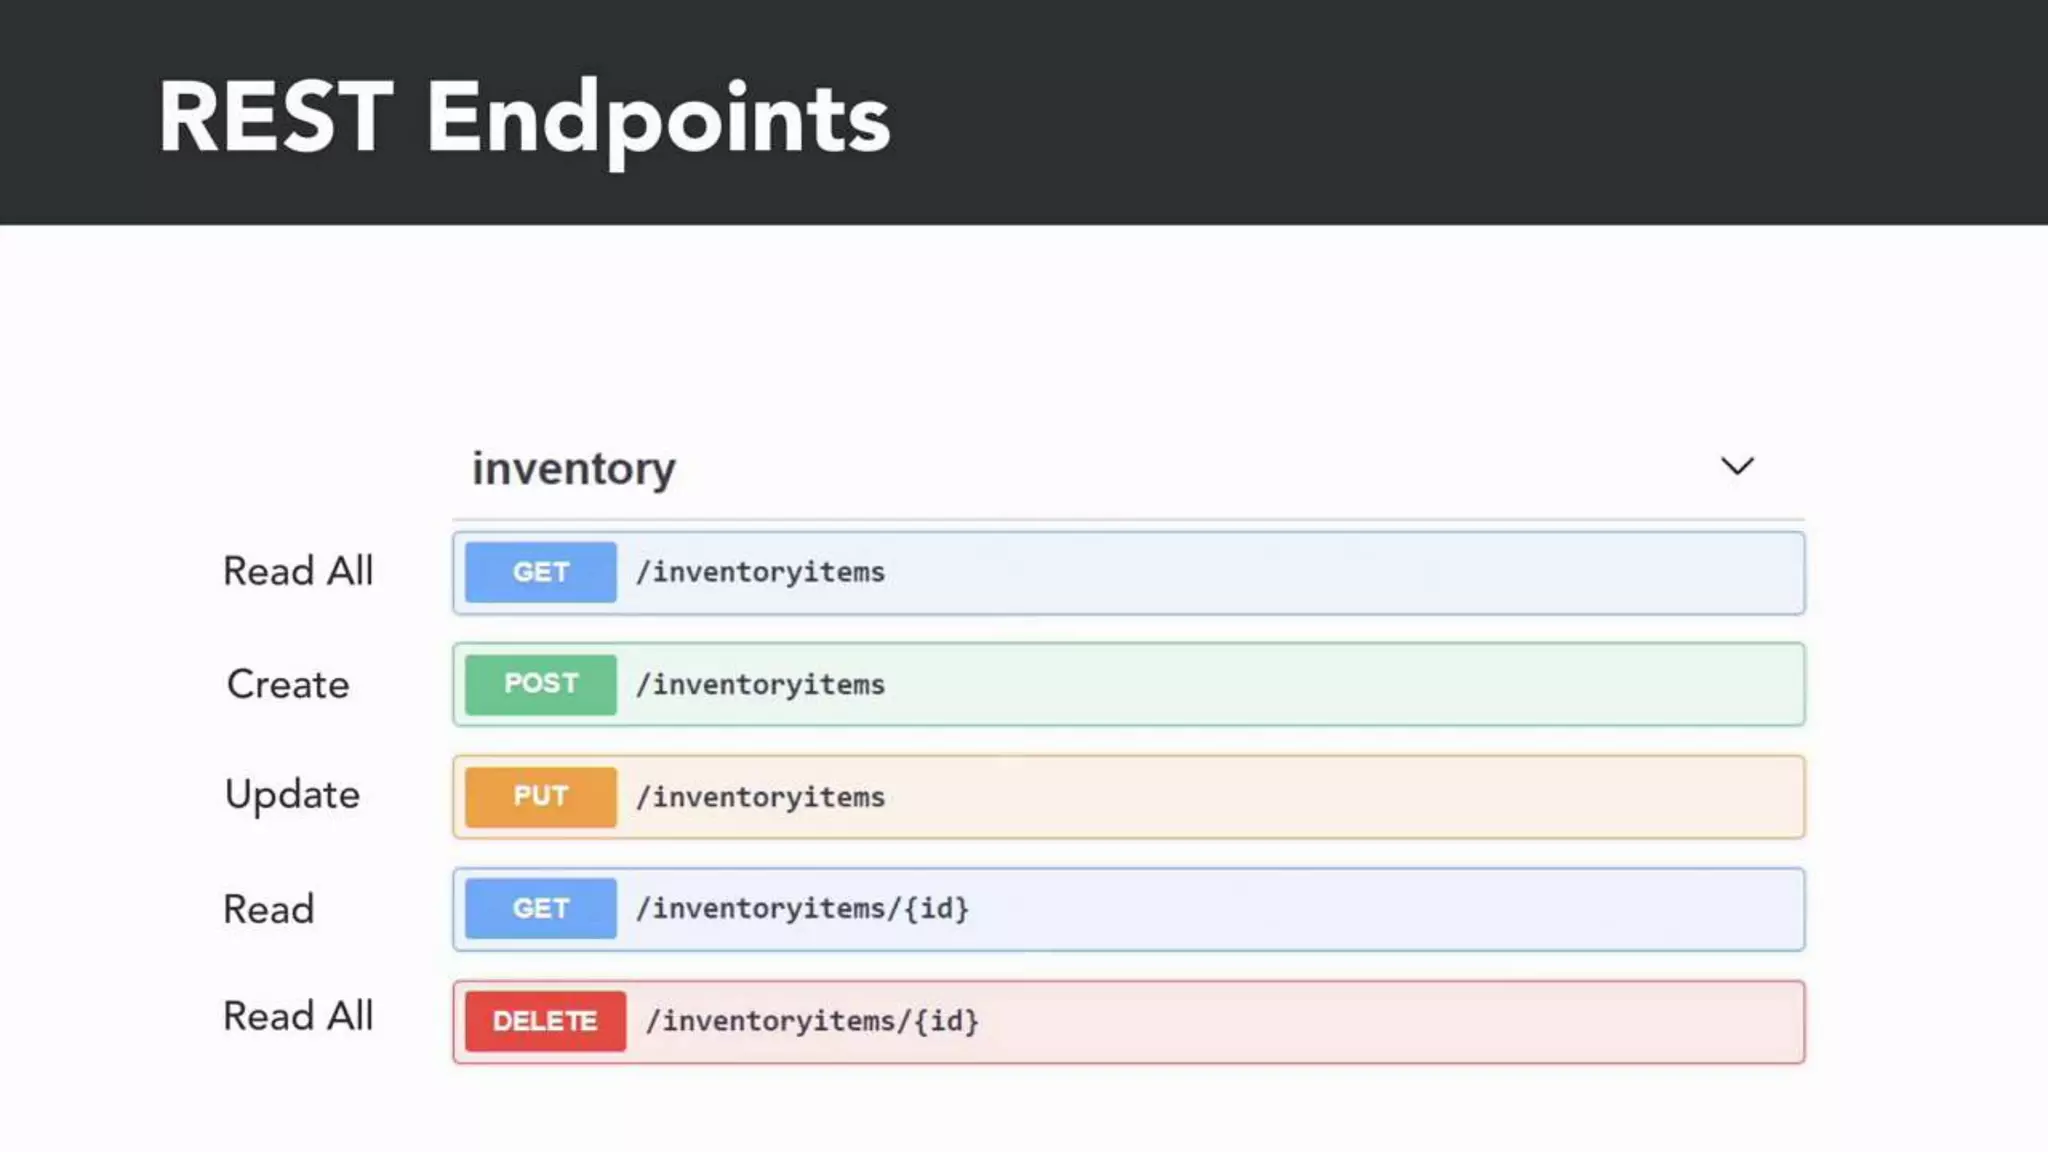Click empty area of the orange PUT row

pyautogui.click(x=1400, y=797)
